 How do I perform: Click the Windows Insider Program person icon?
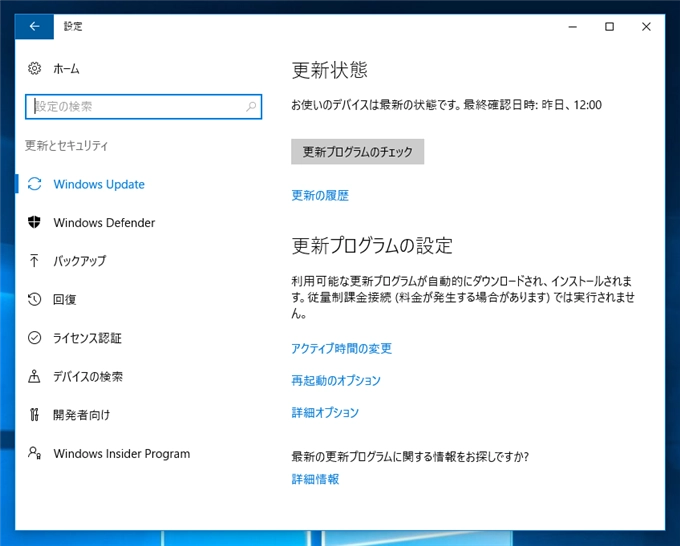point(34,453)
